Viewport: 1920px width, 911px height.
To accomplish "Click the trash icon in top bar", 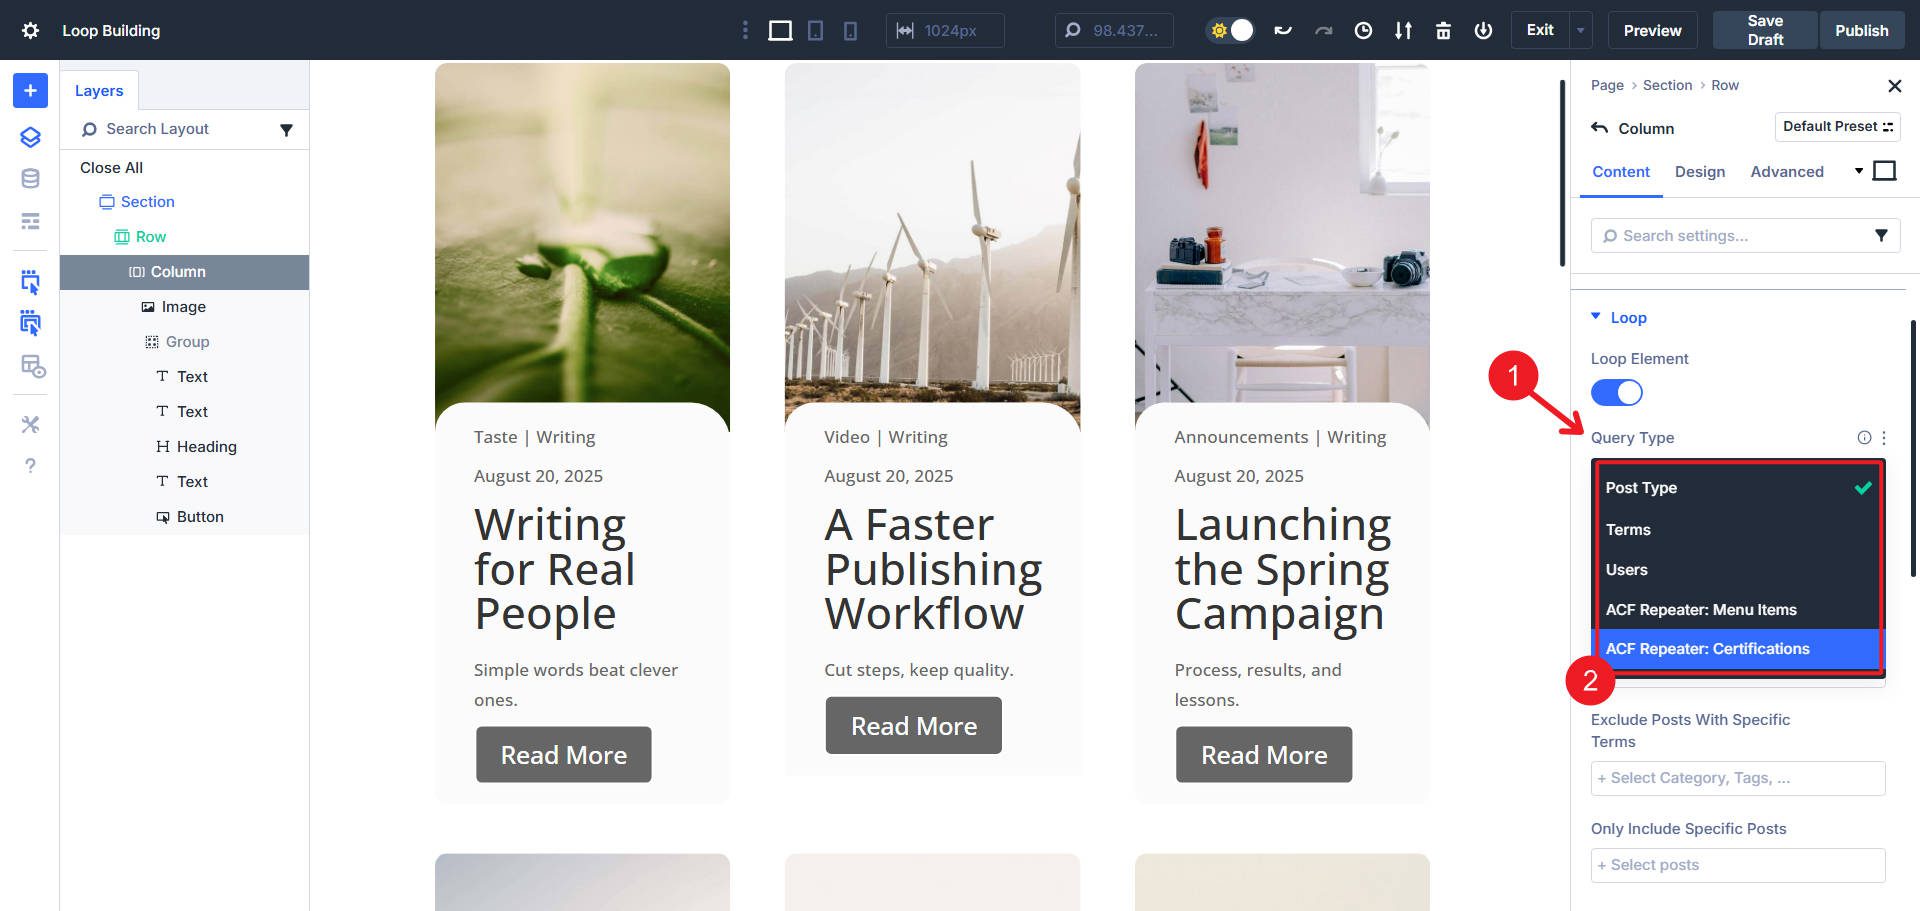I will click(1443, 30).
